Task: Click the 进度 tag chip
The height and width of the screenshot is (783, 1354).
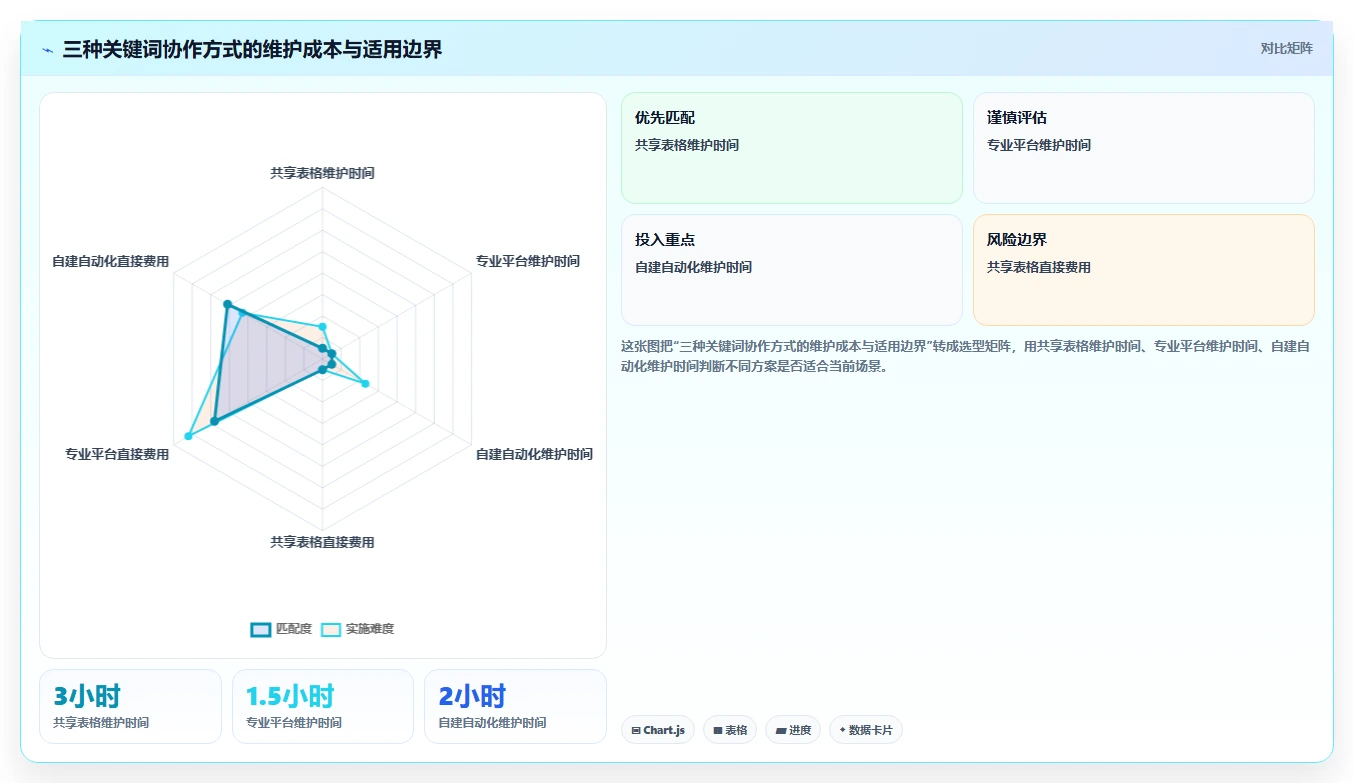Action: coord(793,730)
